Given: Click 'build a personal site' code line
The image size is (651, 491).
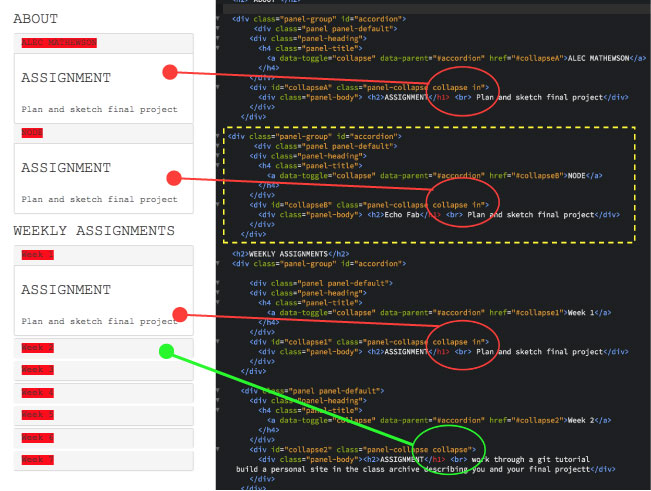Looking at the screenshot, I should click(x=425, y=469).
